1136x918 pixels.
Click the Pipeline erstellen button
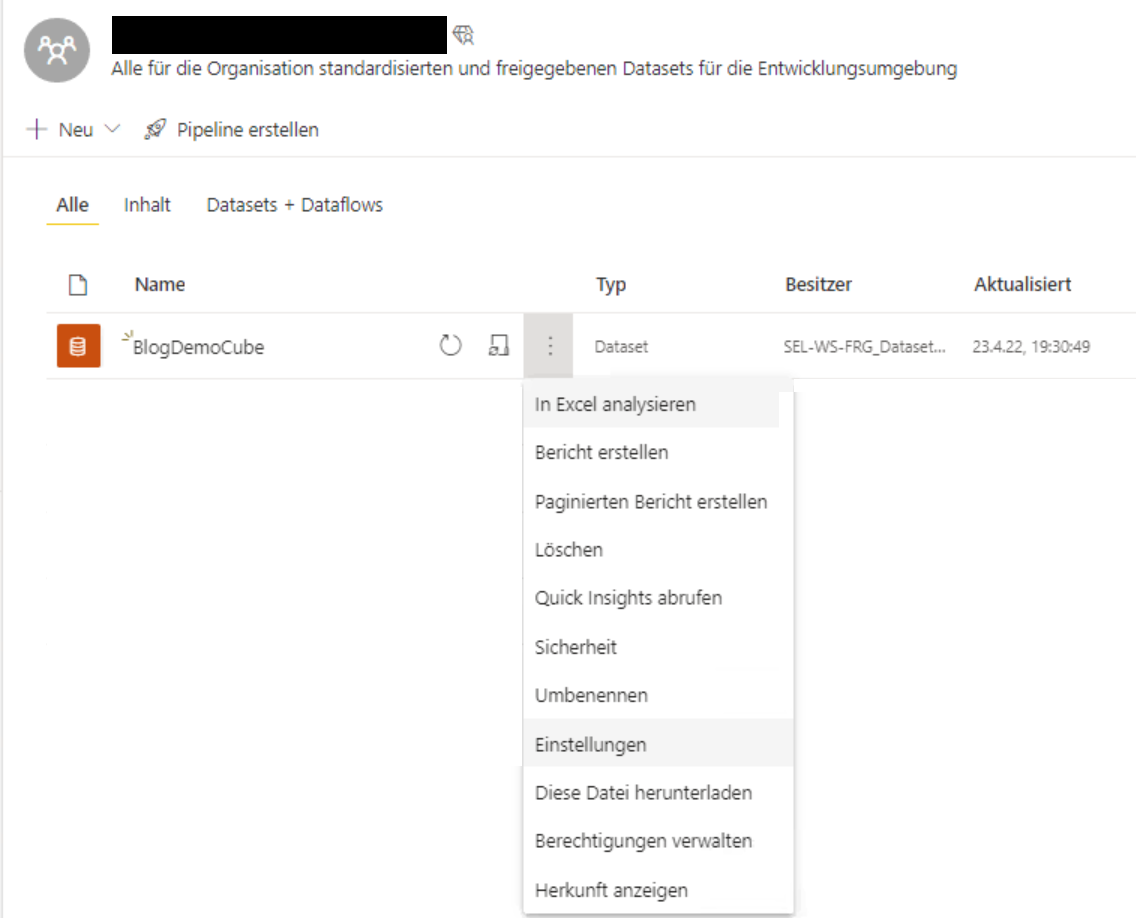click(232, 130)
